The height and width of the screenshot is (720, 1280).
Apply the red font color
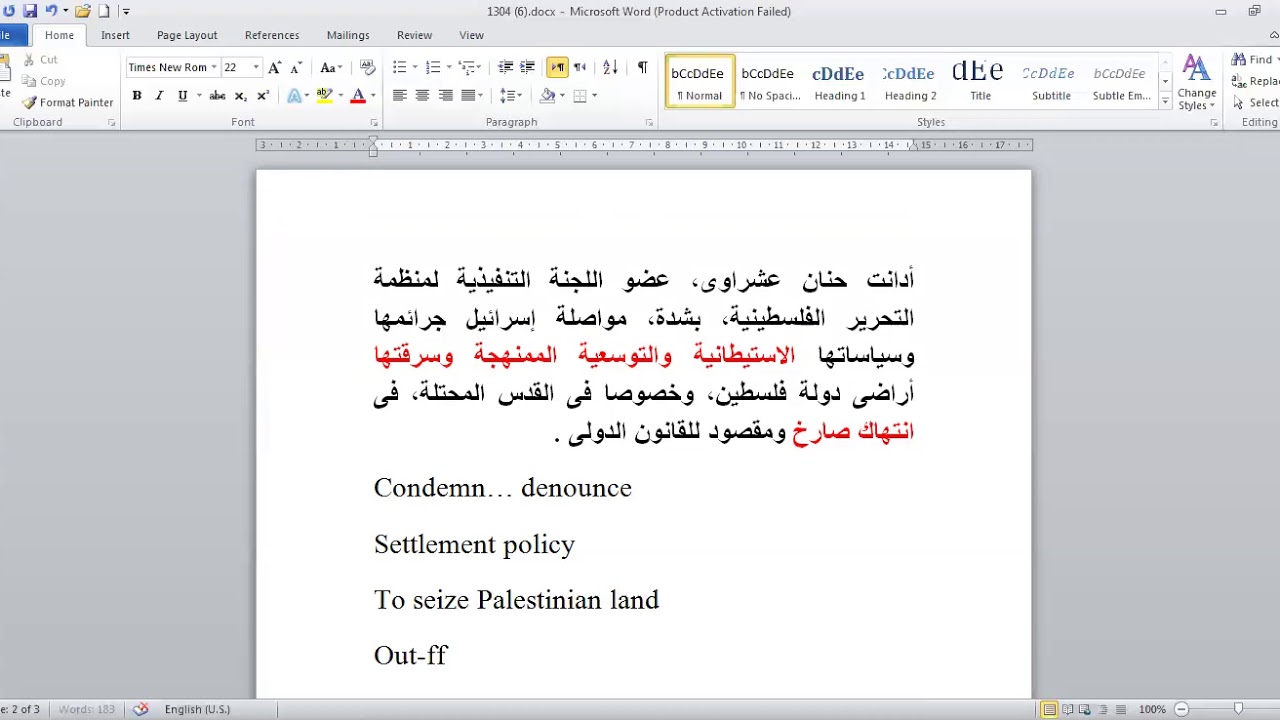(x=358, y=96)
